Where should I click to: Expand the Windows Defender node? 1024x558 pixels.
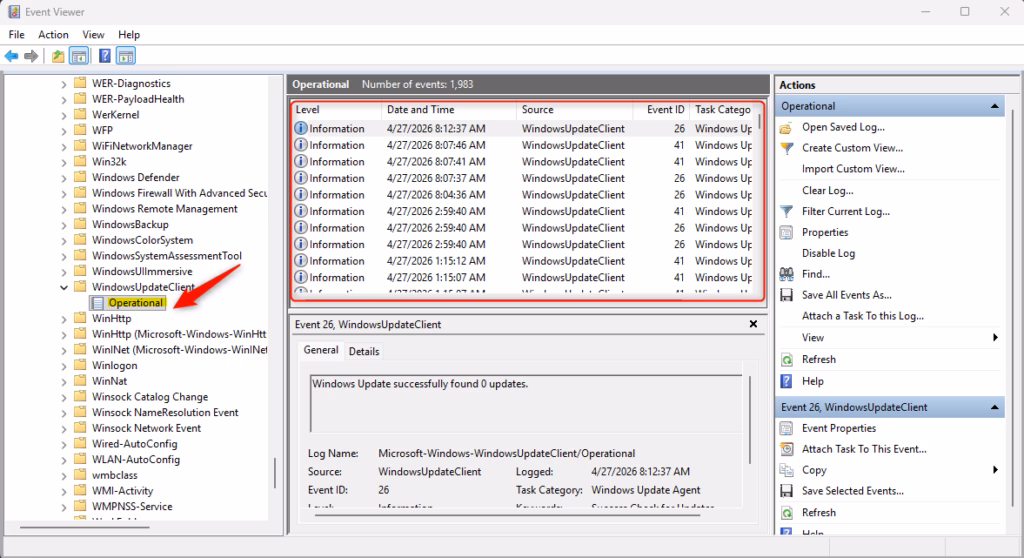point(63,178)
